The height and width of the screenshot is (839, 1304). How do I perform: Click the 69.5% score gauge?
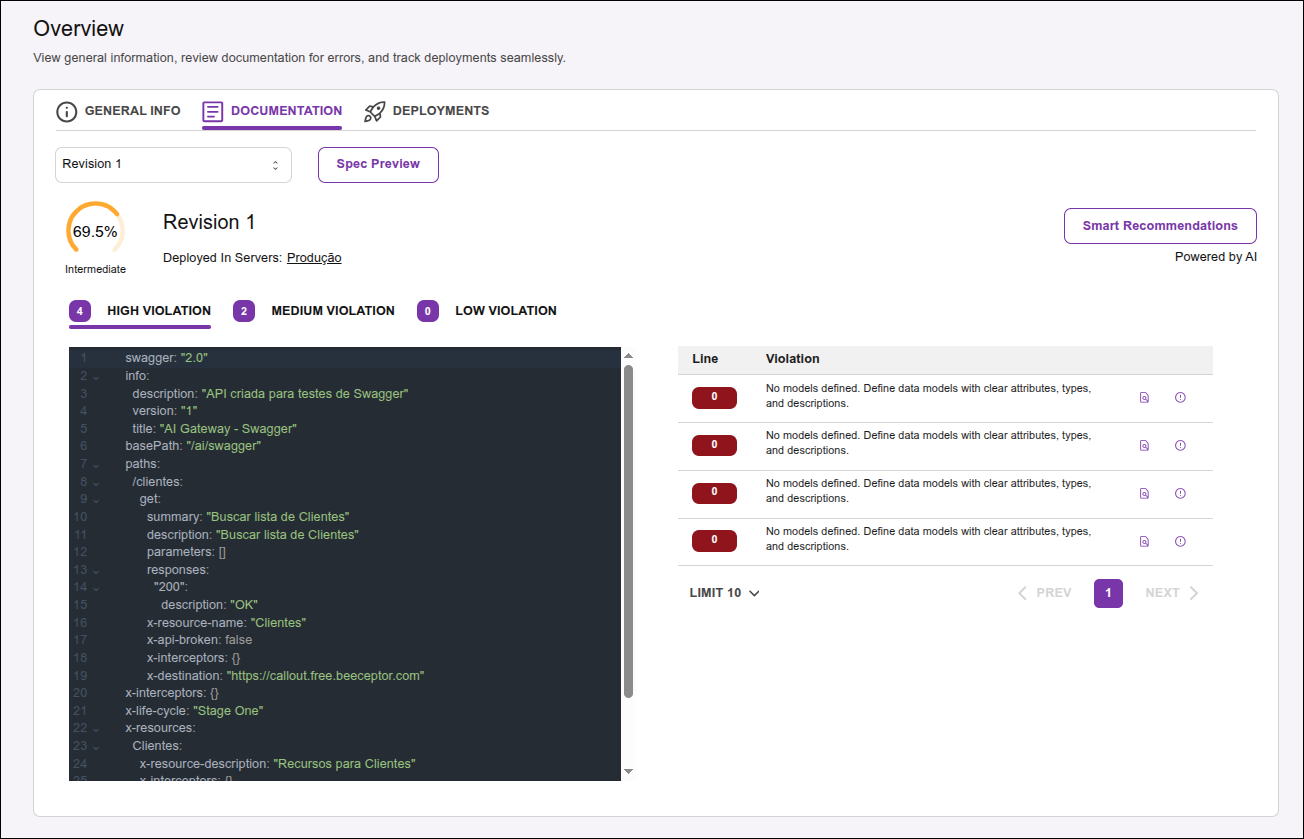[95, 230]
